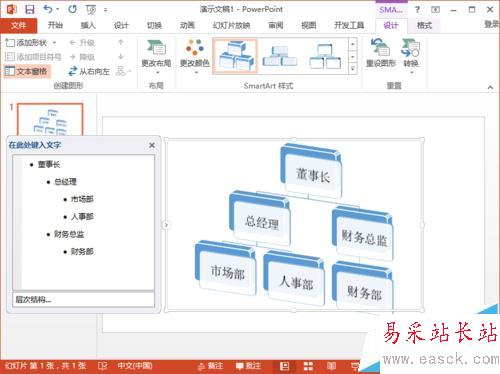
Task: Click the 总经理 bullet in text pane
Action: 65,182
